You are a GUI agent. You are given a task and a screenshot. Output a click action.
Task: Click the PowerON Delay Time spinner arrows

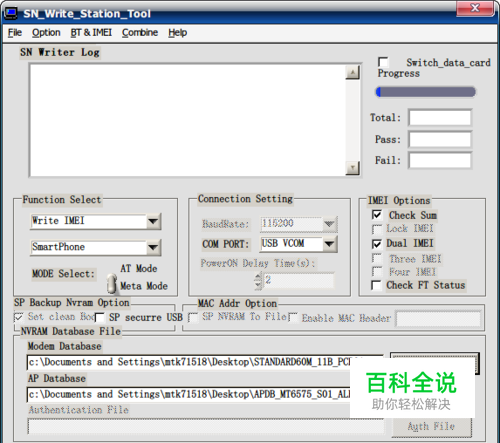tap(258, 280)
